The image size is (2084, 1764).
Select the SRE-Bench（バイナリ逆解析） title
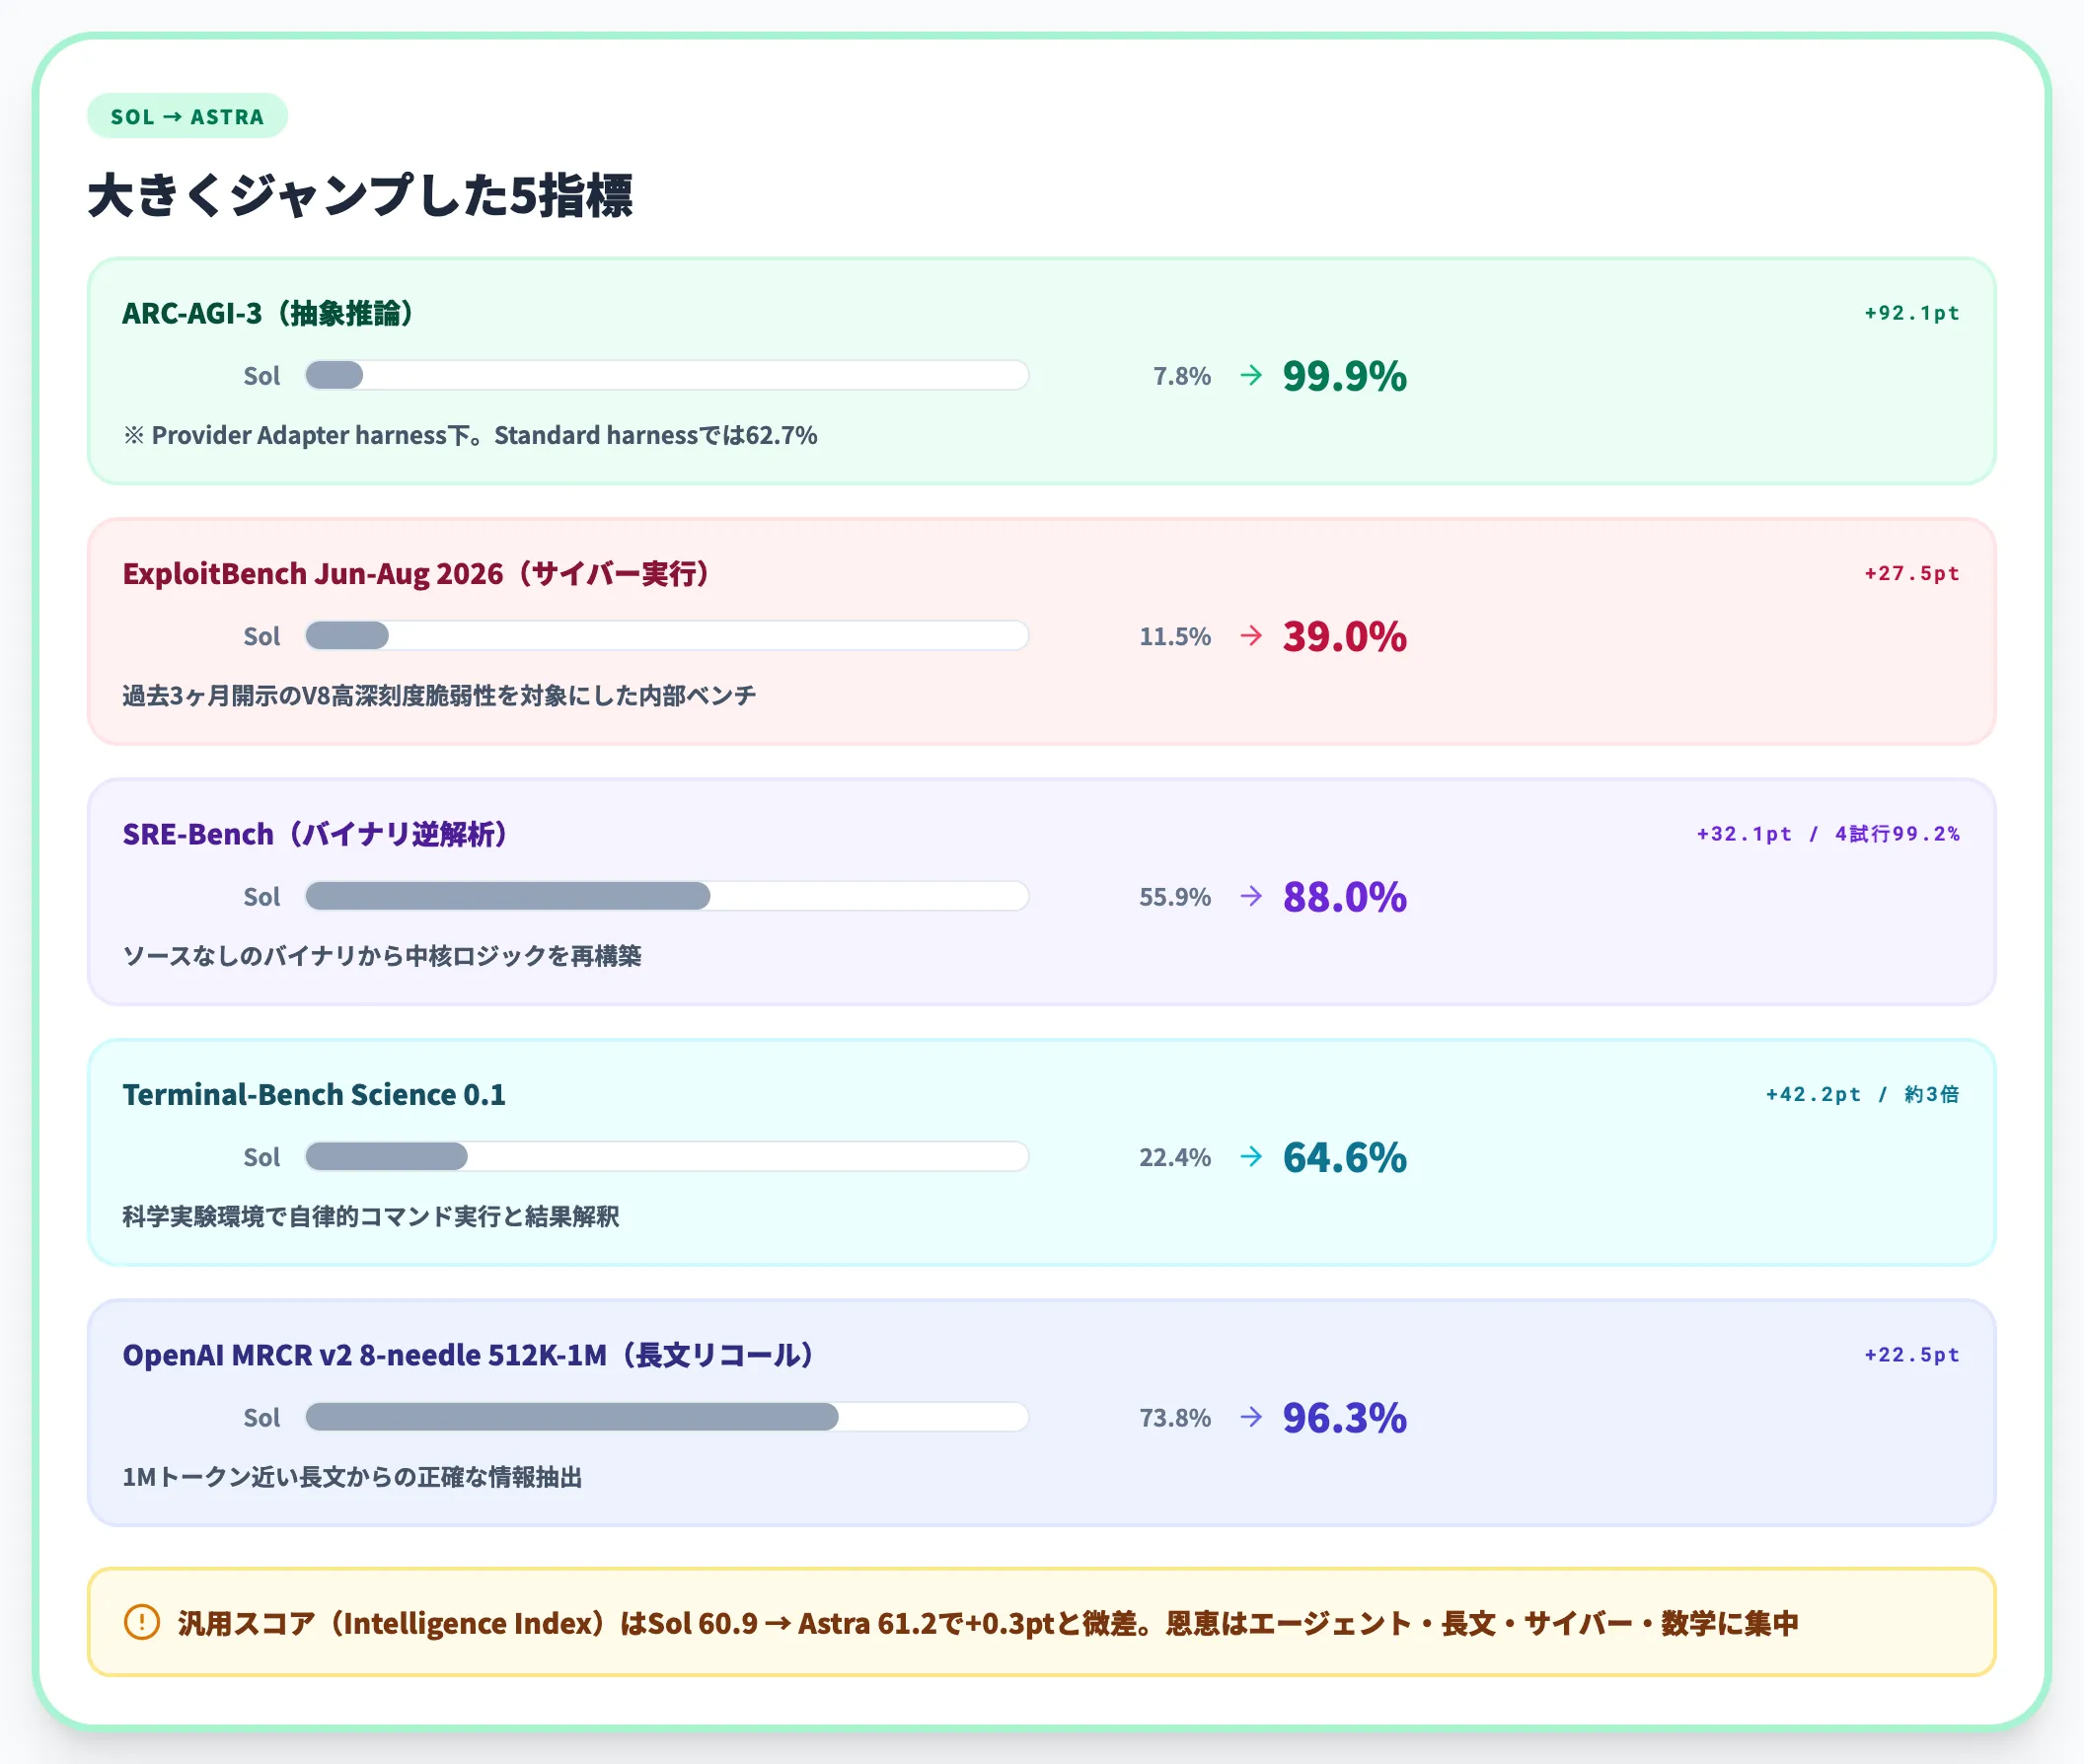315,833
